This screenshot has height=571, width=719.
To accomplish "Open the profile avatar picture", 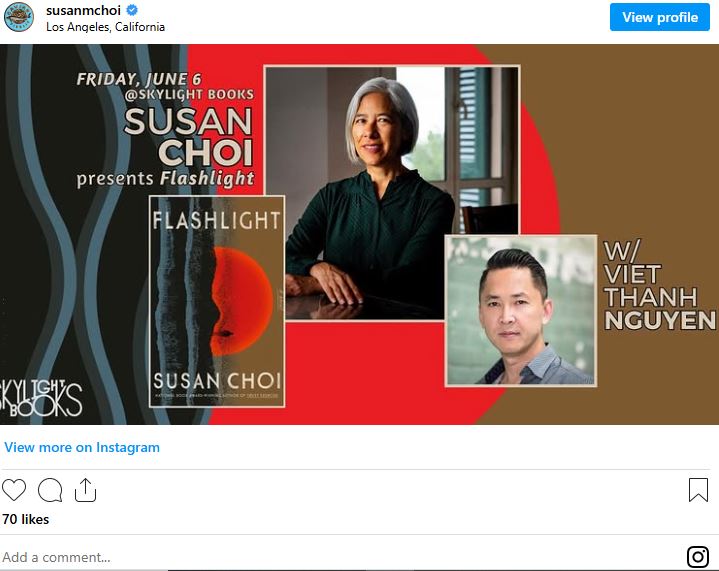I will pos(19,17).
